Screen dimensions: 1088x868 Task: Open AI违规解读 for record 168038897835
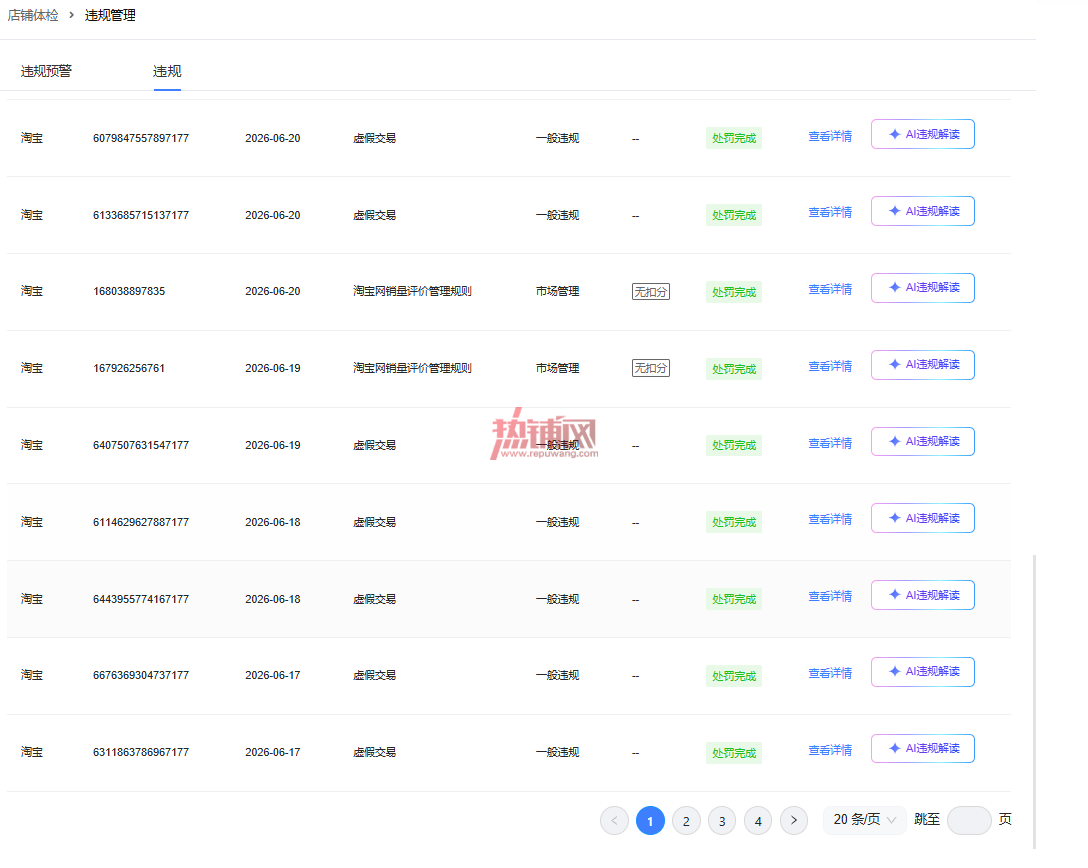pos(922,288)
